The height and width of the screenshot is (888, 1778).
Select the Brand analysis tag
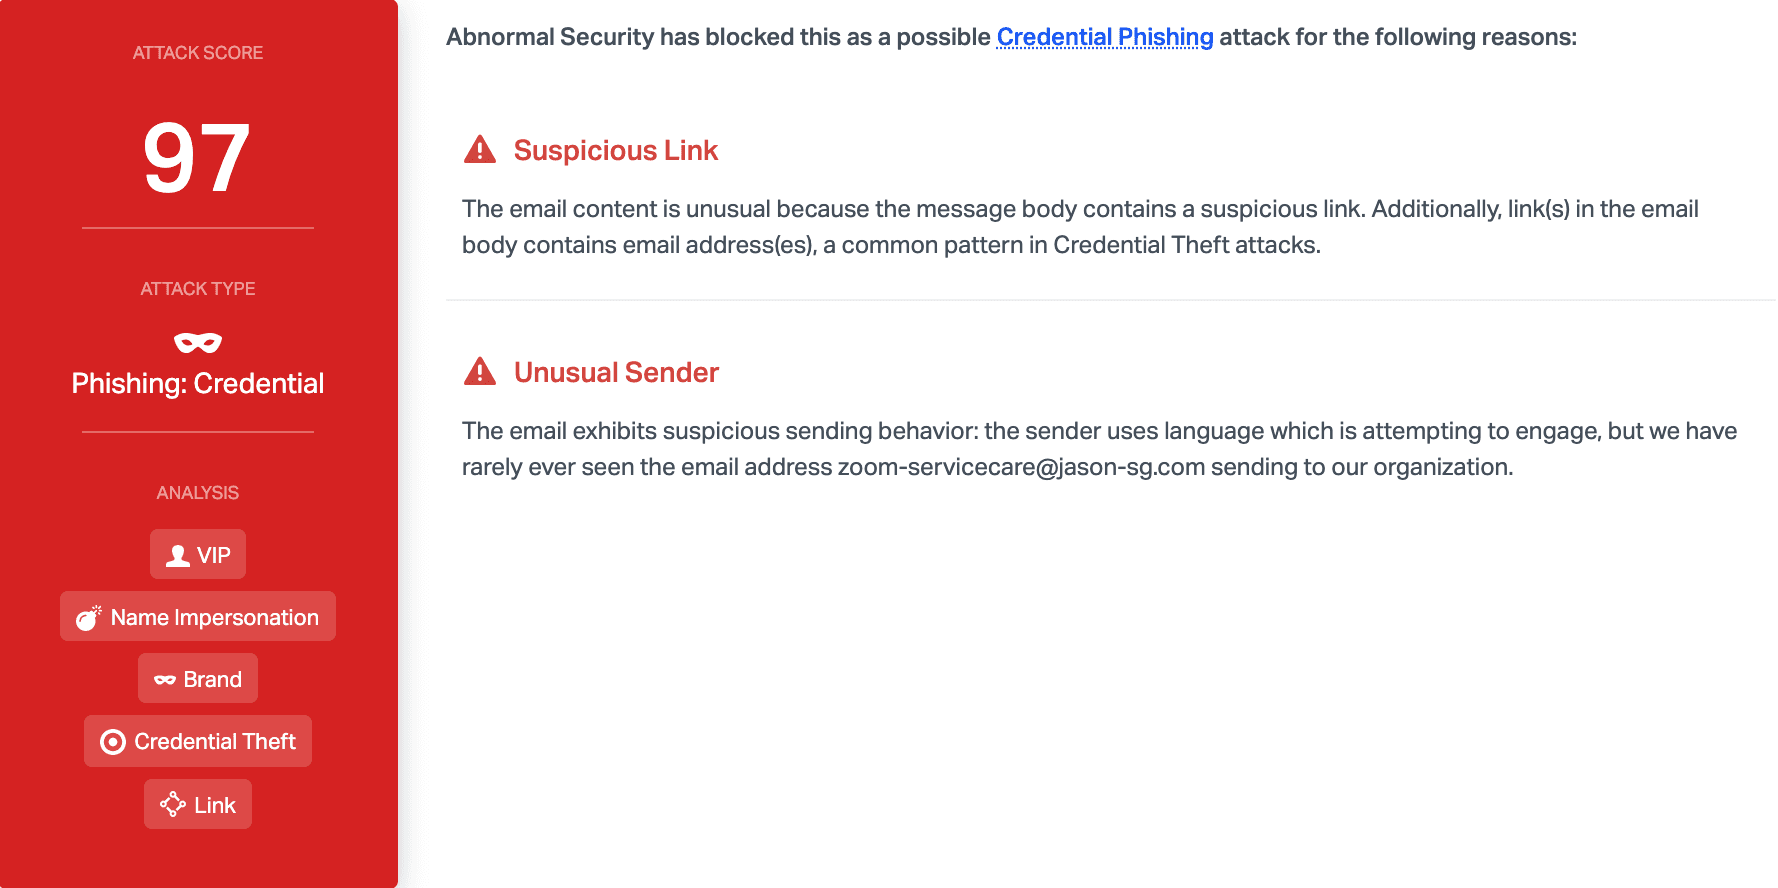coord(198,678)
